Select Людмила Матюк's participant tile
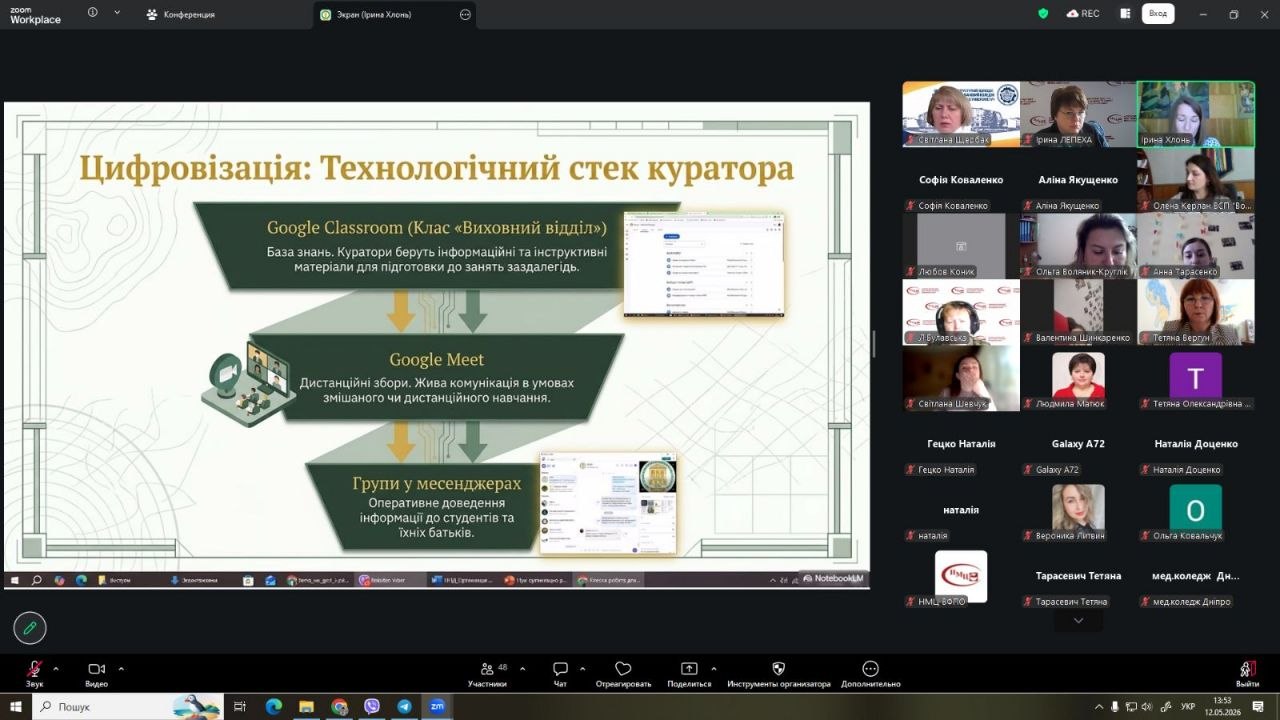Viewport: 1280px width, 720px height. tap(1078, 378)
